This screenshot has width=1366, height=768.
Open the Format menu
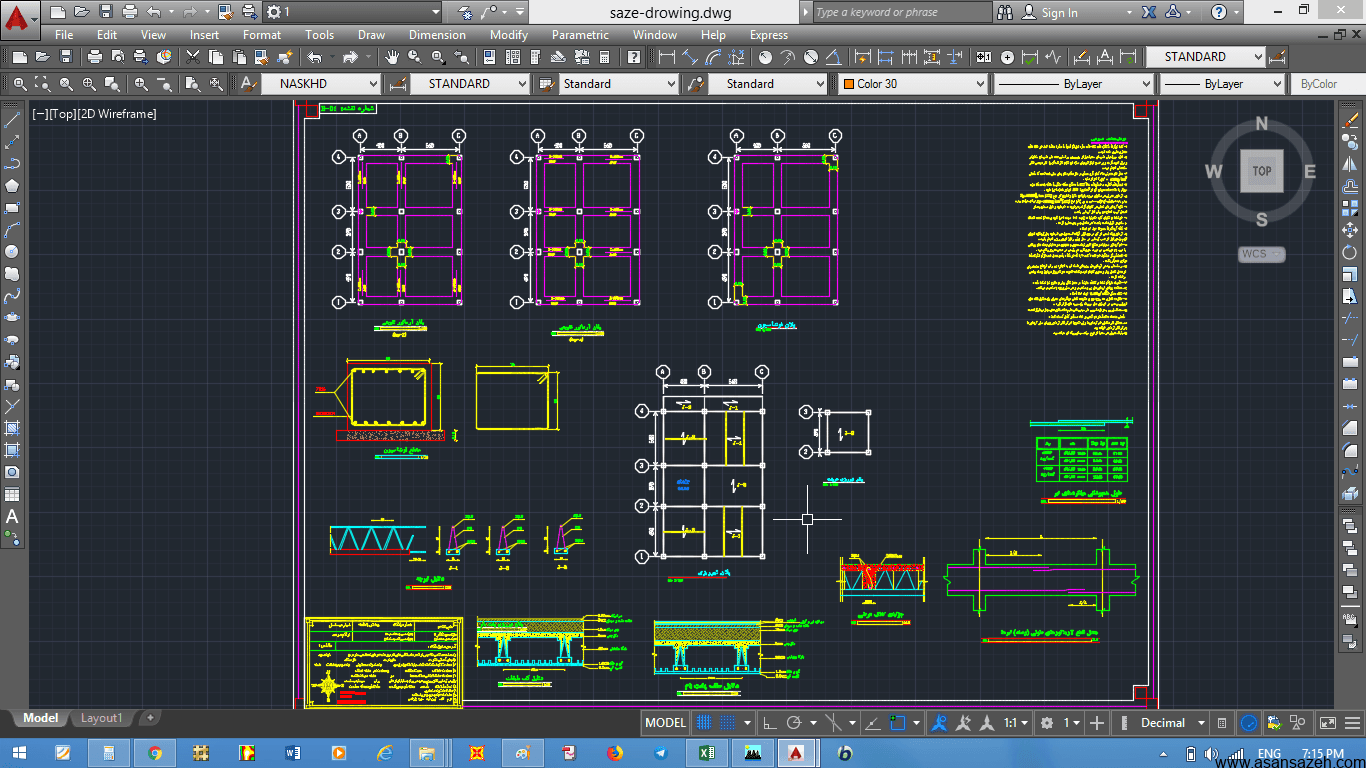[262, 35]
